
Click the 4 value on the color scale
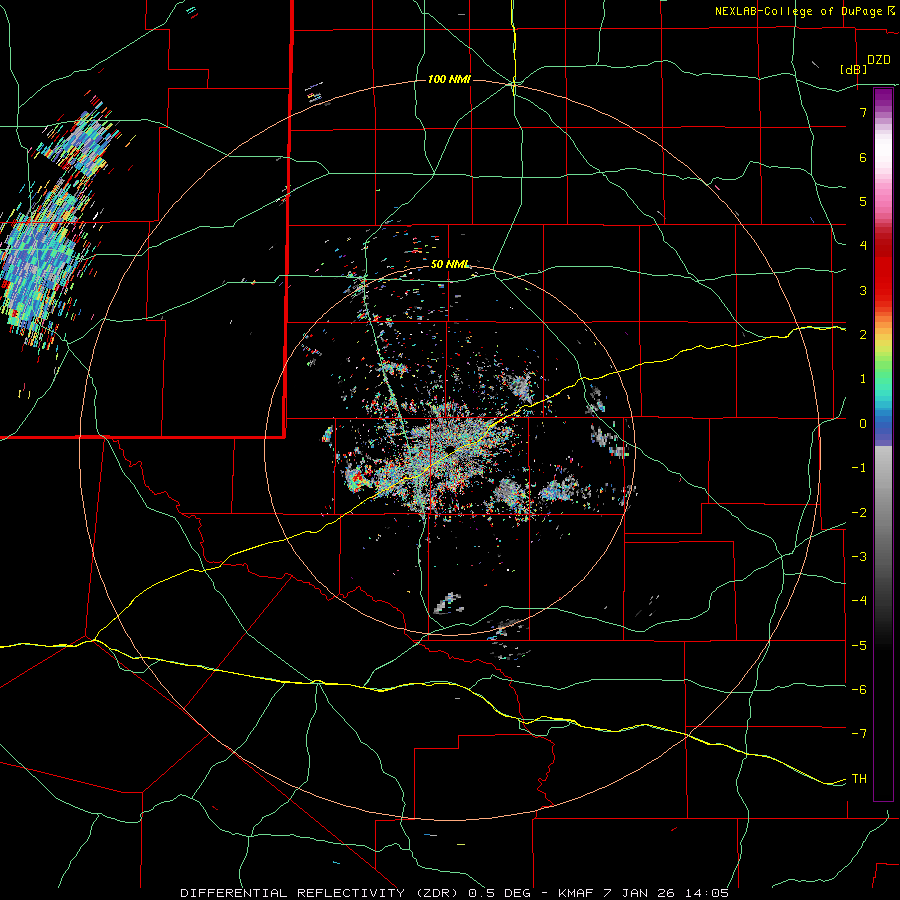coord(863,246)
